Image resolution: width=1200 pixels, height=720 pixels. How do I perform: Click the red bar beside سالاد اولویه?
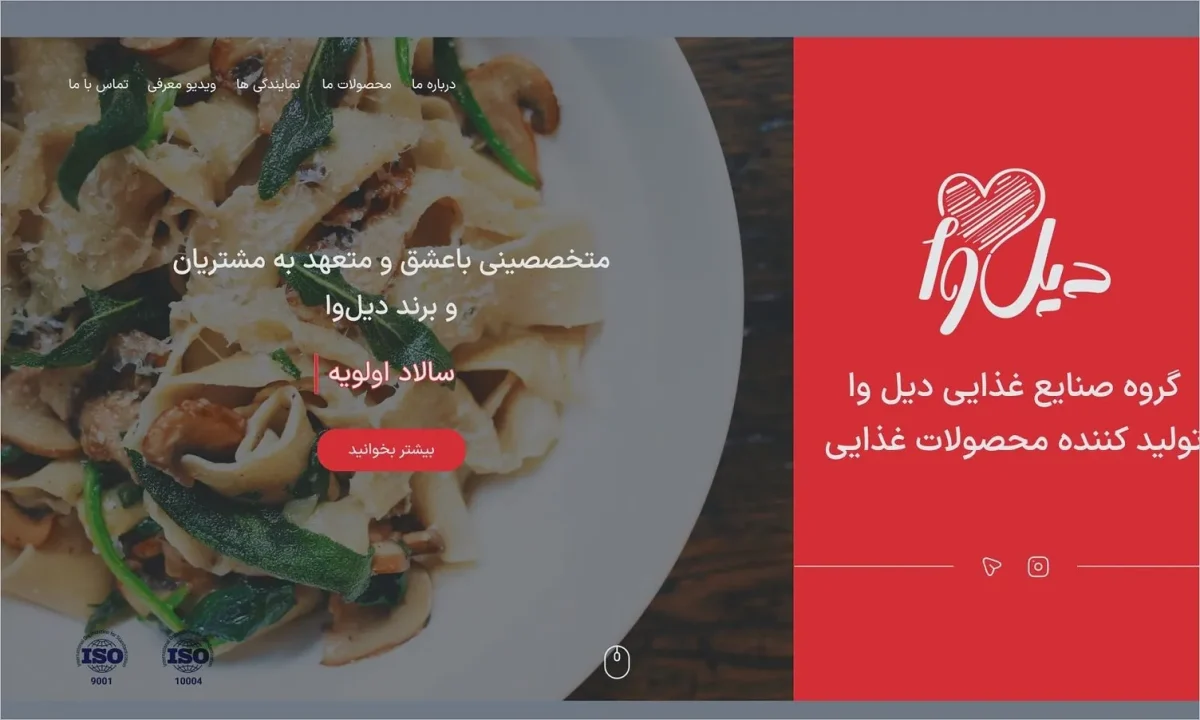tap(316, 374)
